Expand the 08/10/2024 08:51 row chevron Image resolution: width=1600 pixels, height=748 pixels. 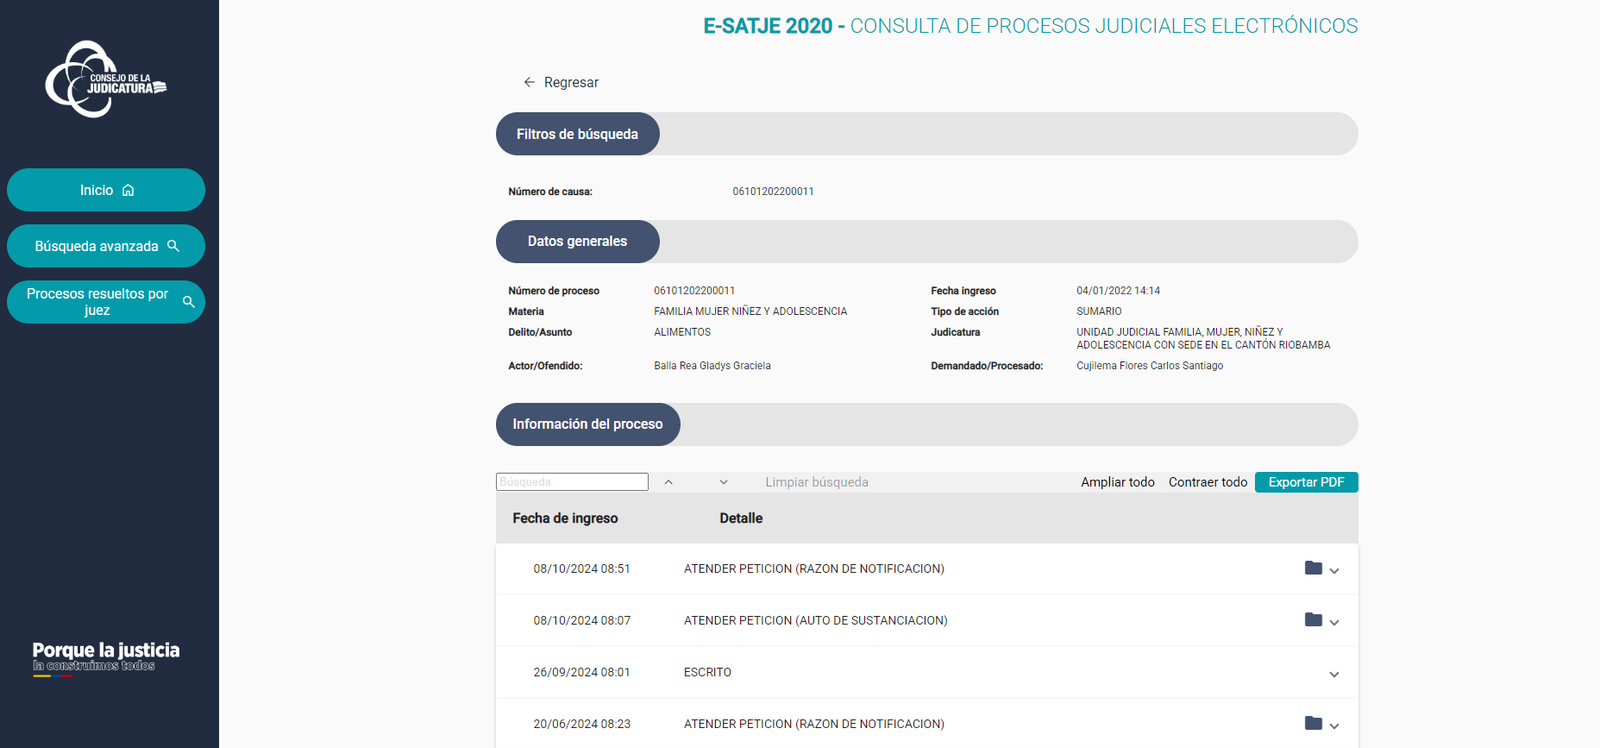tap(1334, 571)
